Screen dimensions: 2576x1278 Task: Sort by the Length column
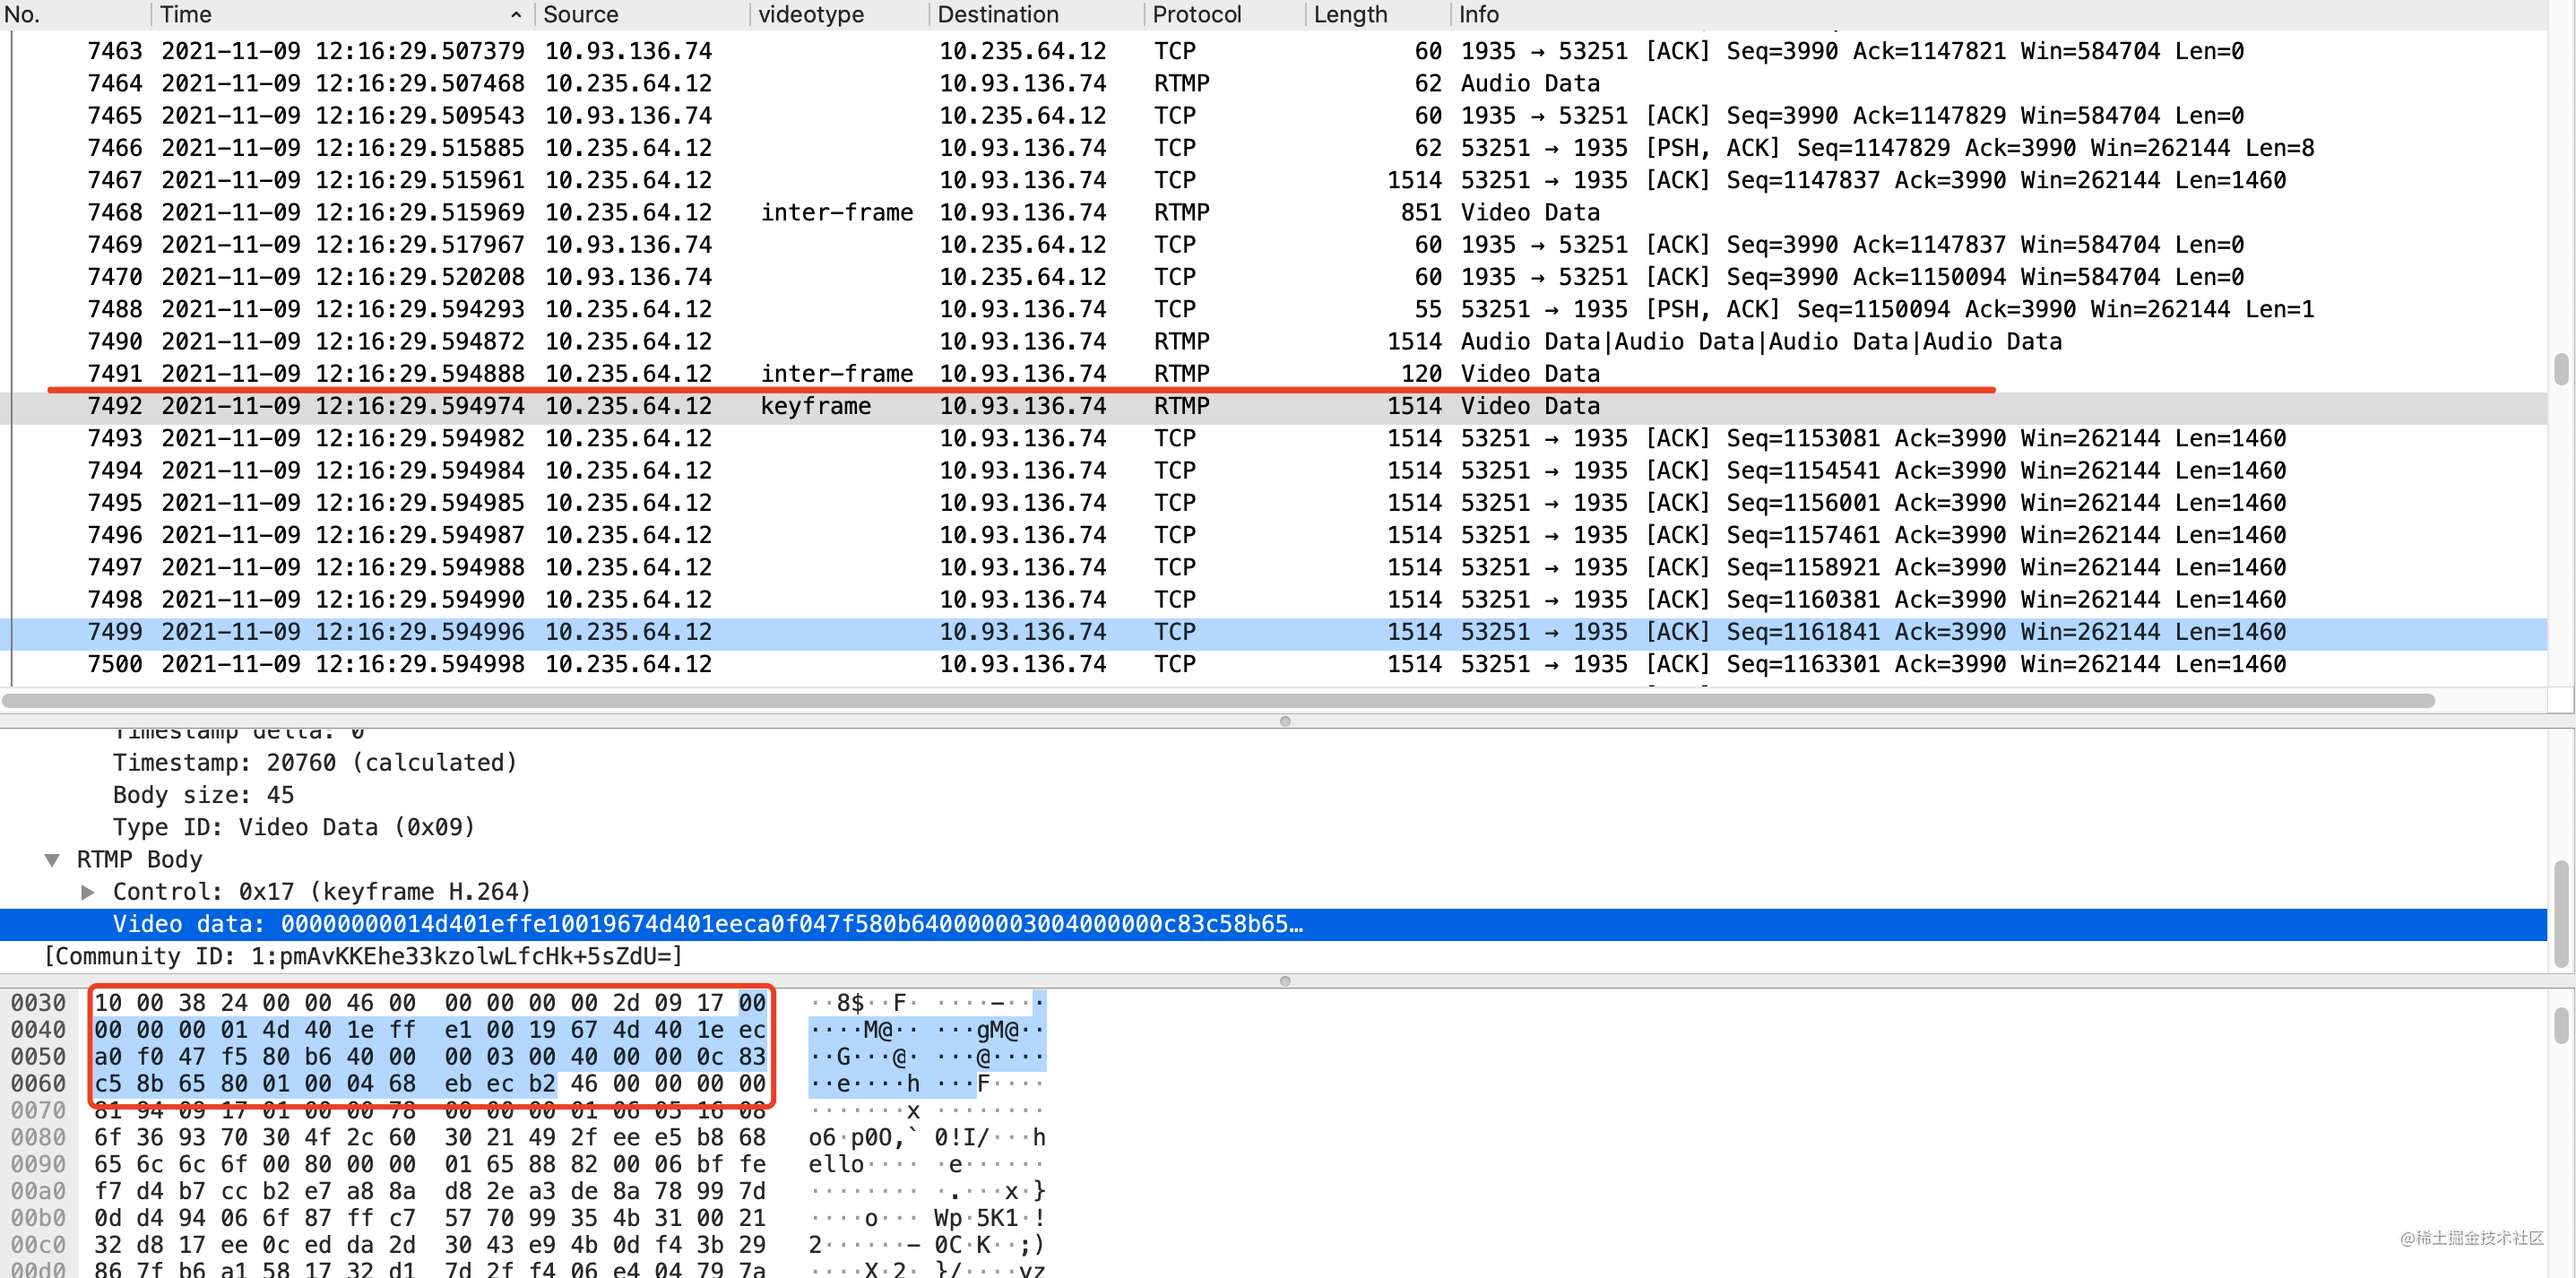[x=1351, y=14]
